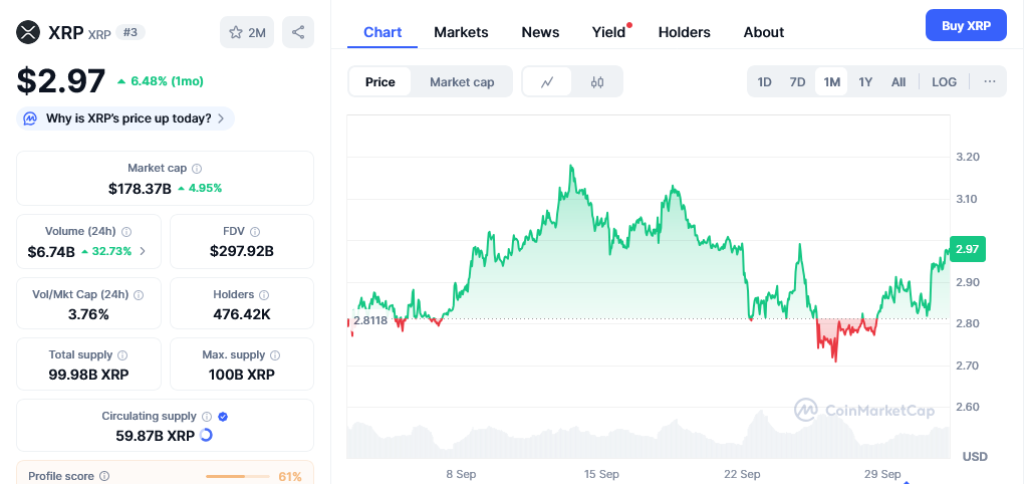Switch to the Holders tab

pyautogui.click(x=684, y=32)
